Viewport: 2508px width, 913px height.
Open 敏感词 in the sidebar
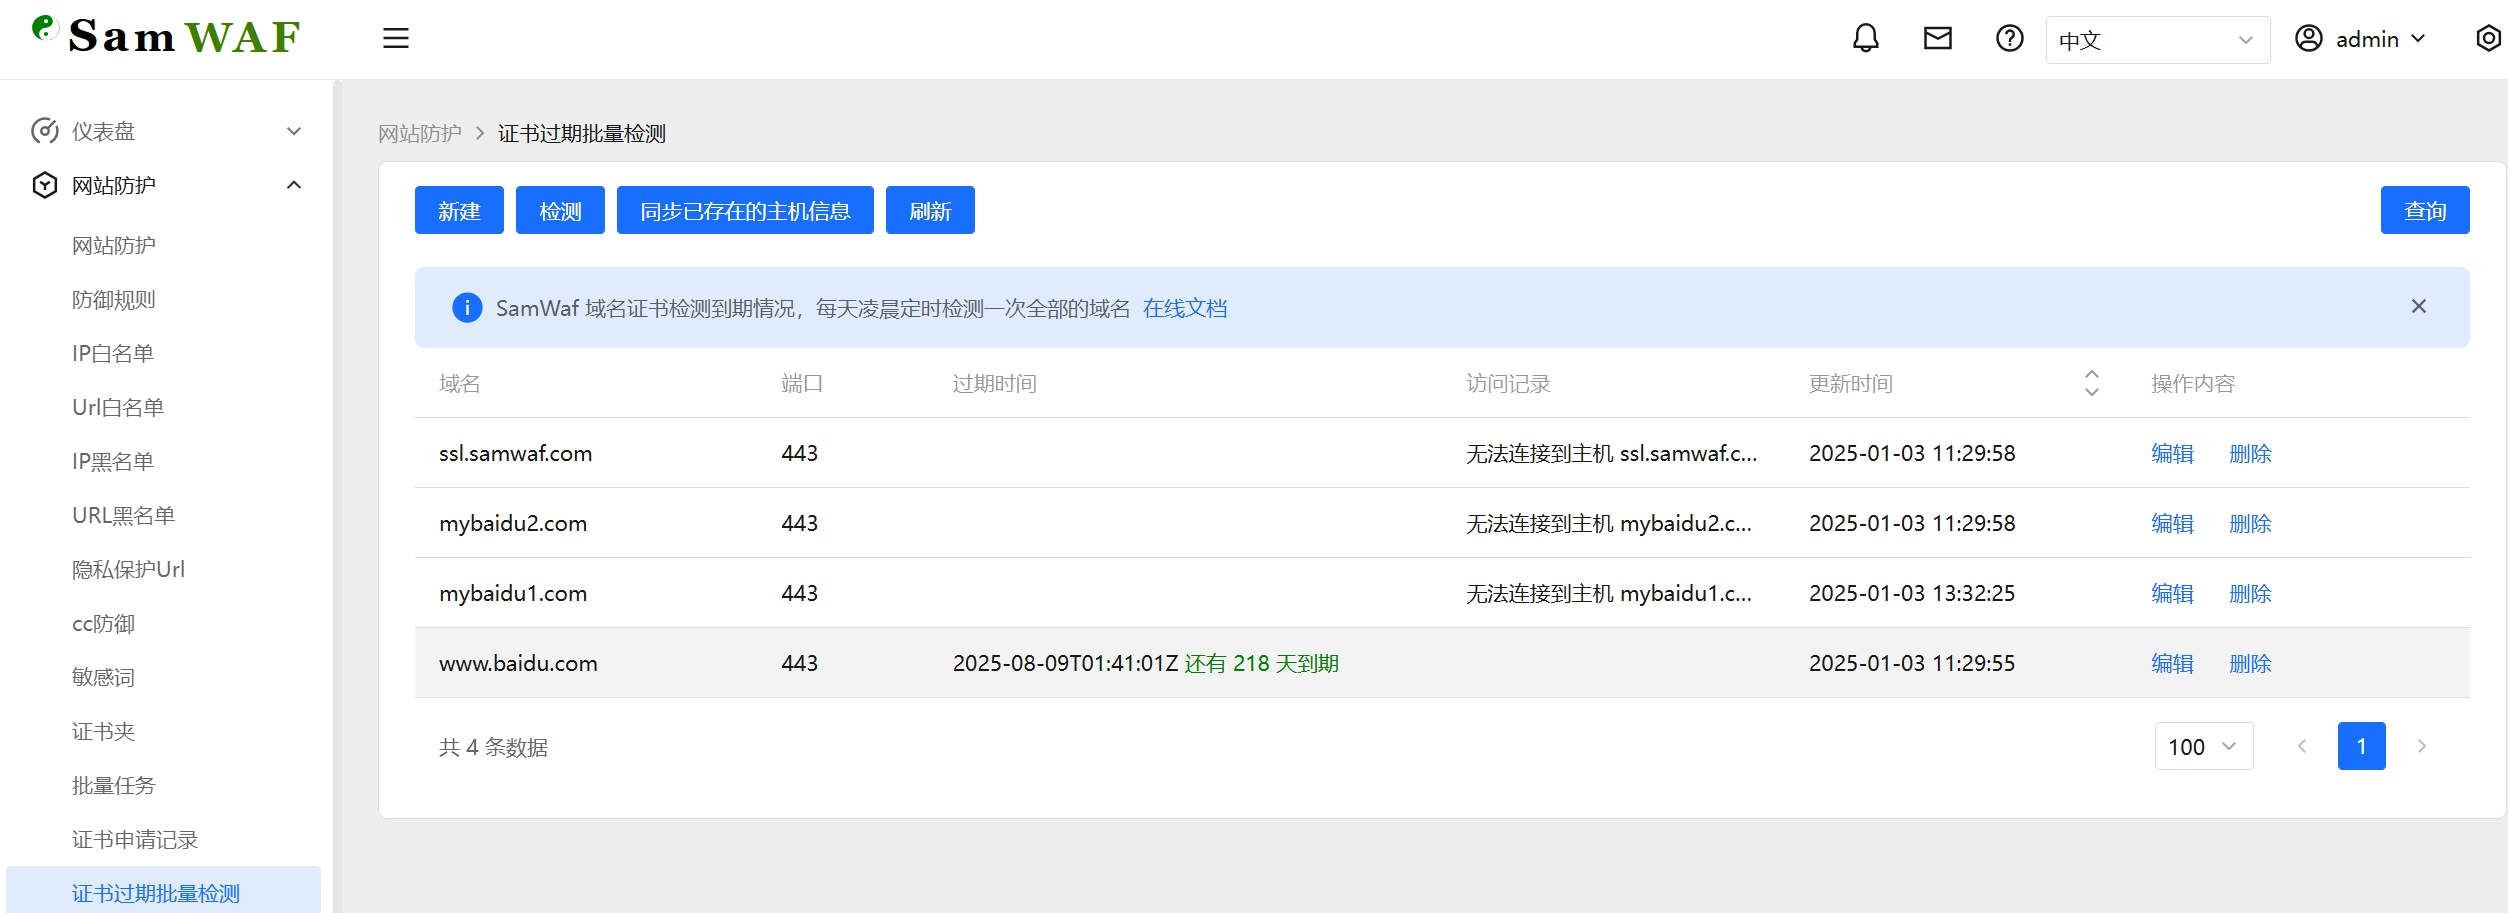click(x=103, y=677)
